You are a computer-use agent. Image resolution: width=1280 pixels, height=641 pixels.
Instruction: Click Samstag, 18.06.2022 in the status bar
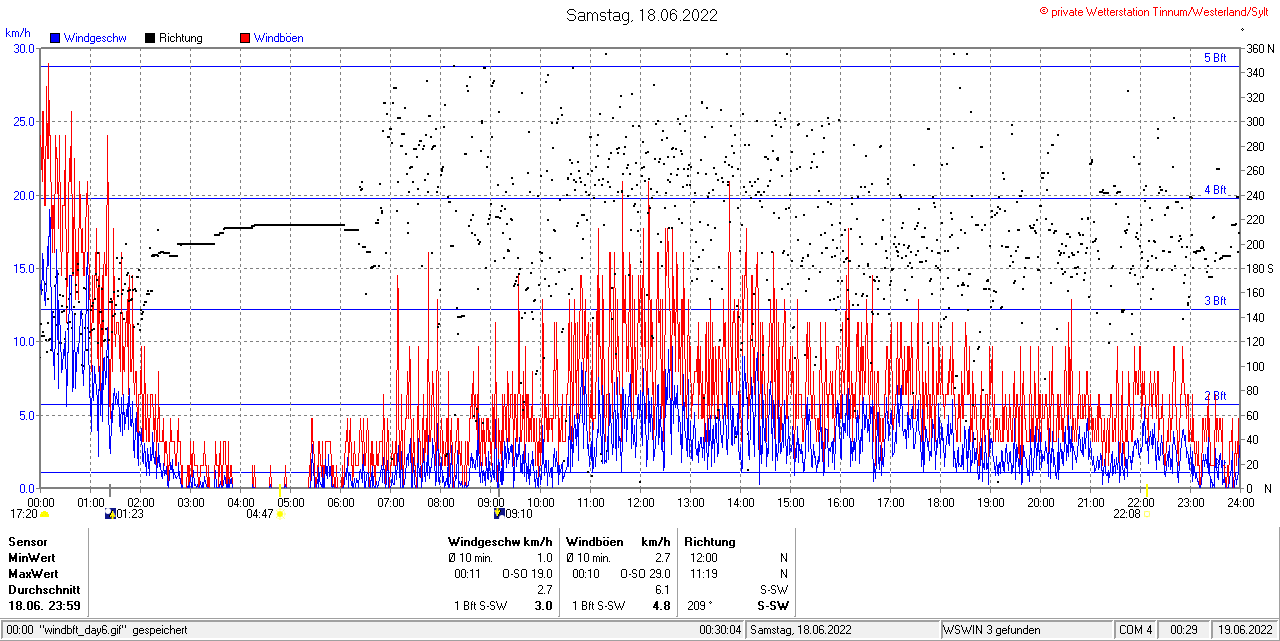(x=801, y=630)
